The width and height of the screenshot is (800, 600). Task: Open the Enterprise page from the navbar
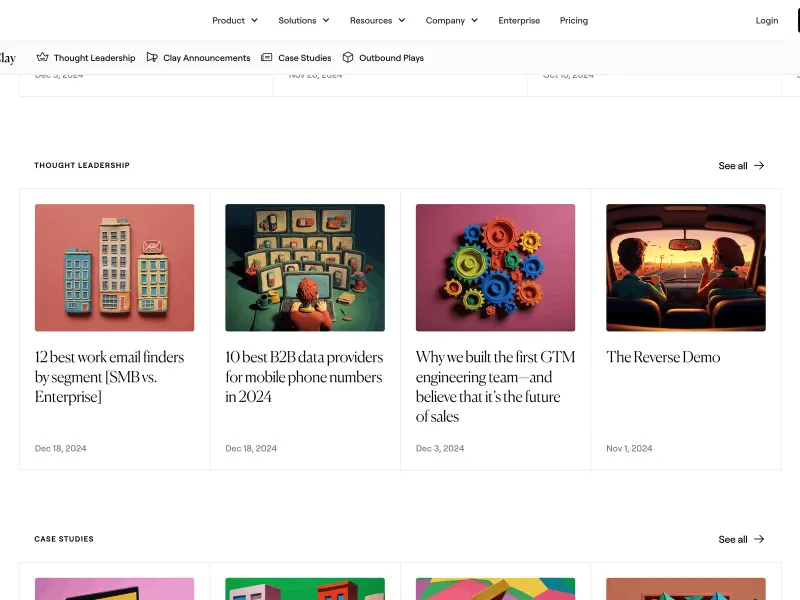point(519,20)
